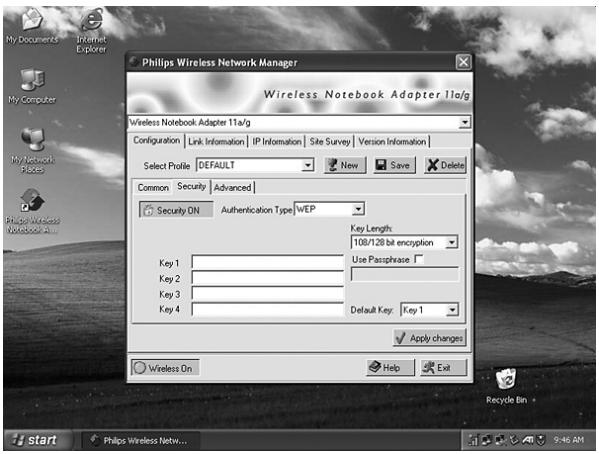The width and height of the screenshot is (599, 454).
Task: Launch Internet Explorer from the desktop
Action: [x=91, y=31]
